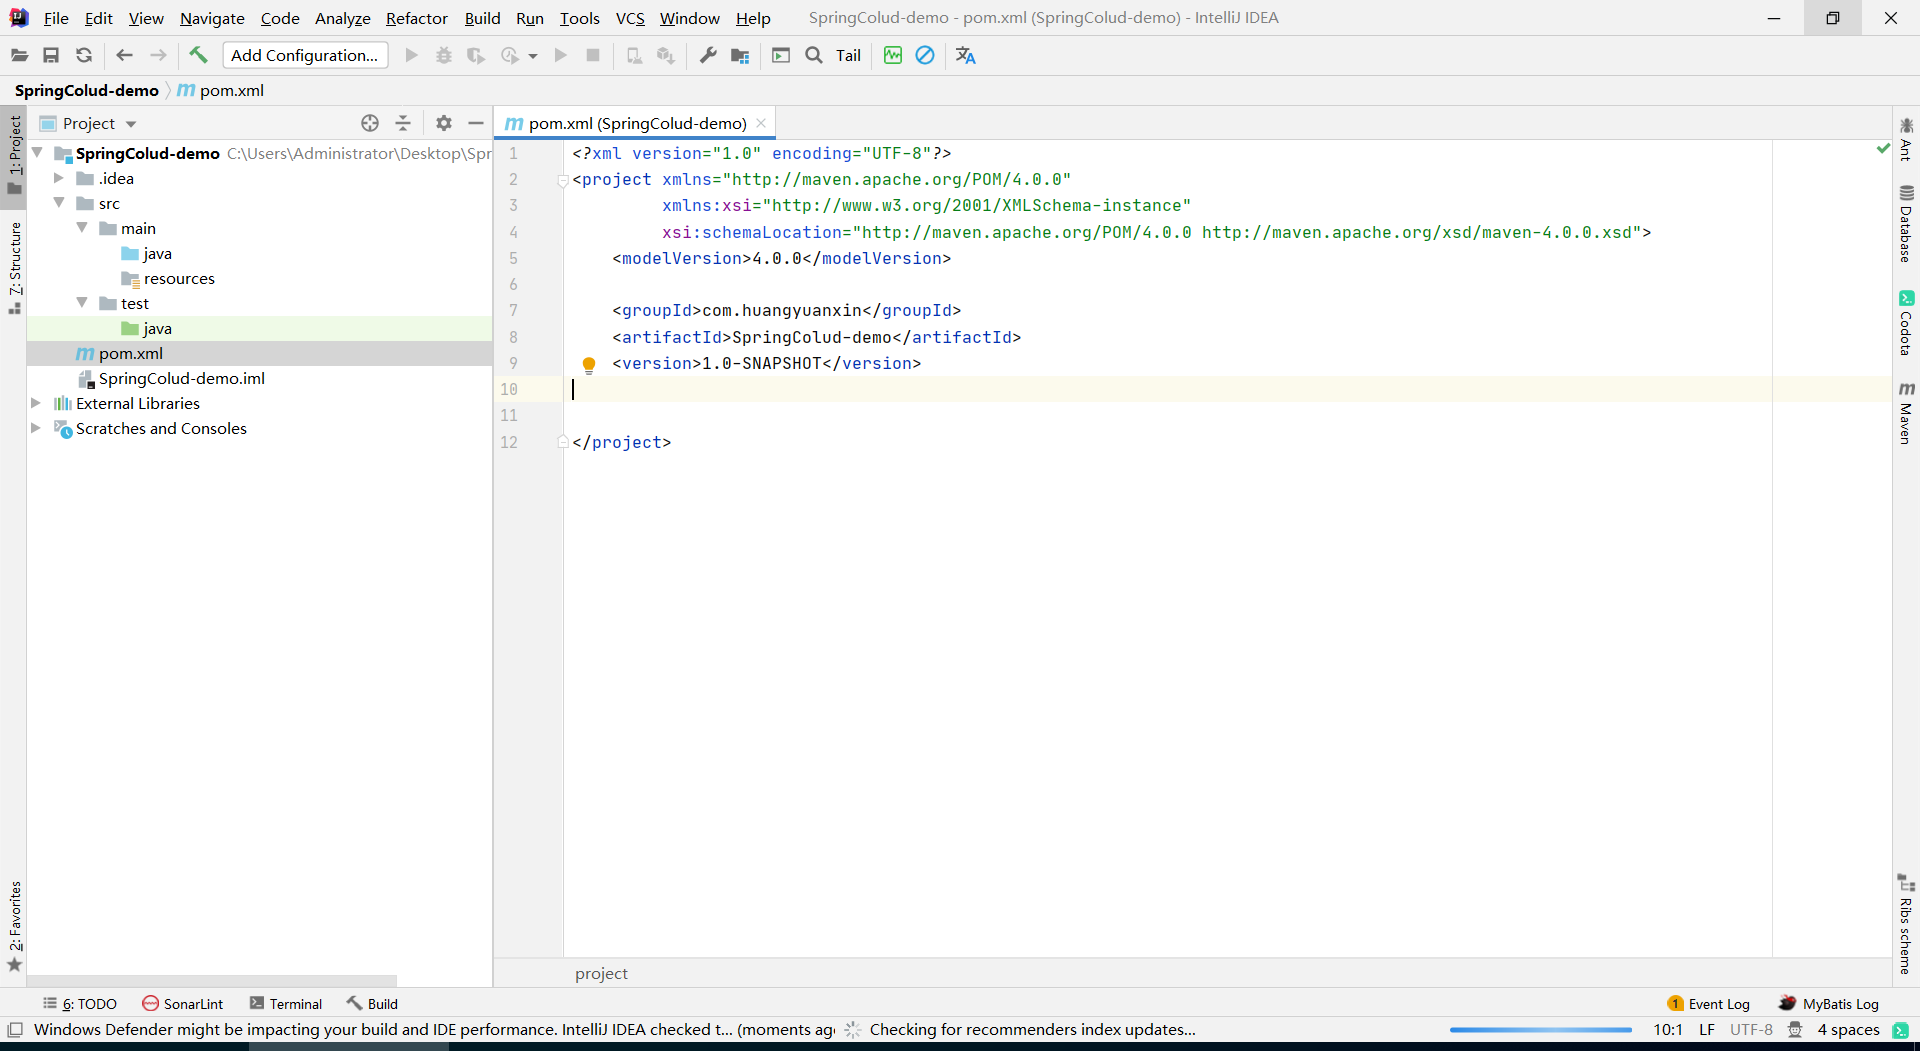Click the Codota status bar icon

(1901, 1030)
